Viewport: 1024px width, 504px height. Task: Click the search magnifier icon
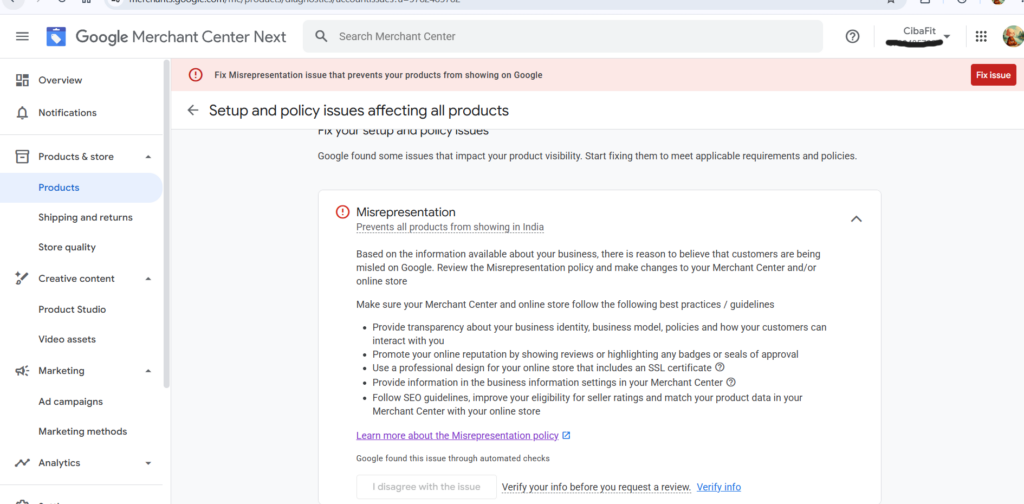(321, 37)
